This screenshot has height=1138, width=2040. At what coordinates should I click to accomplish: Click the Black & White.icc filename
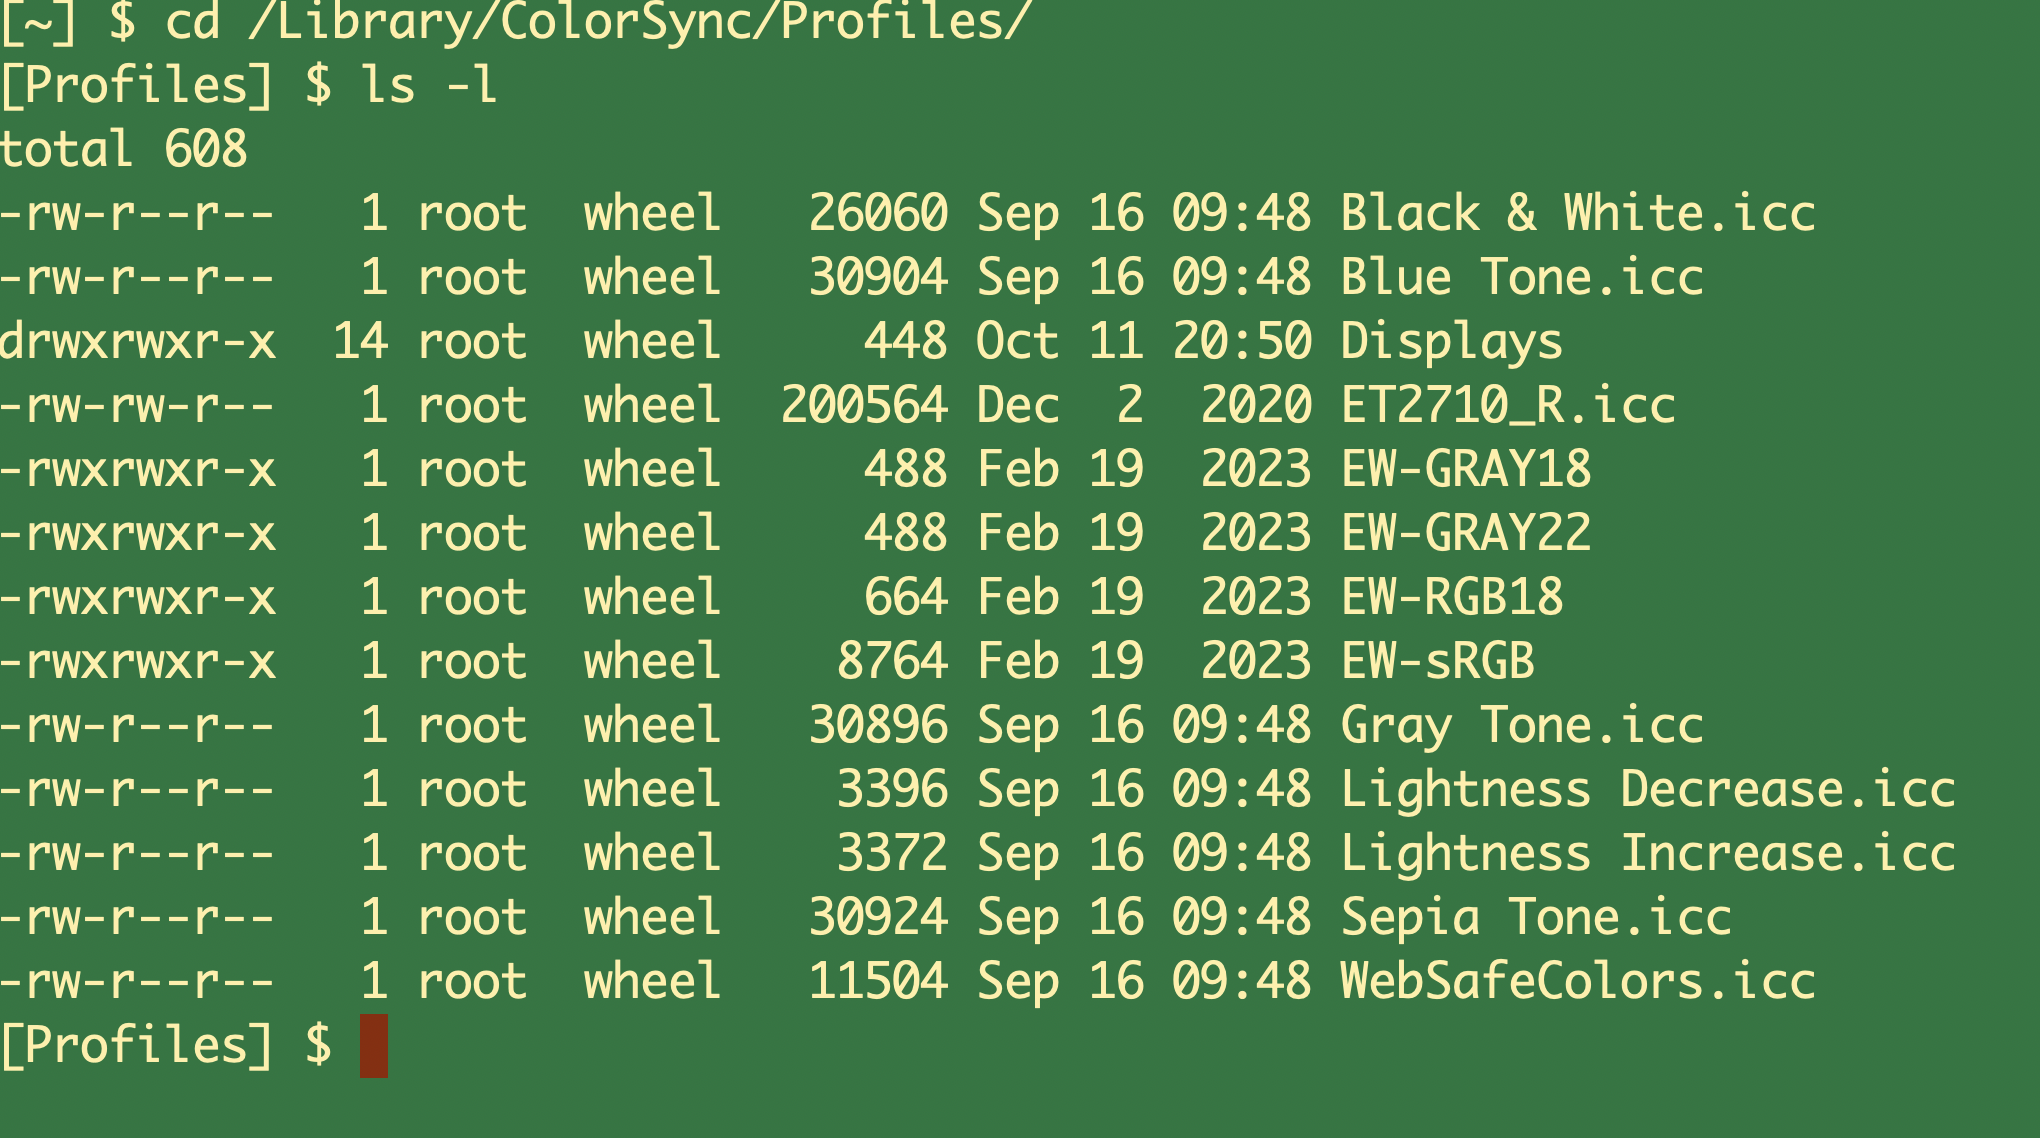[1578, 213]
